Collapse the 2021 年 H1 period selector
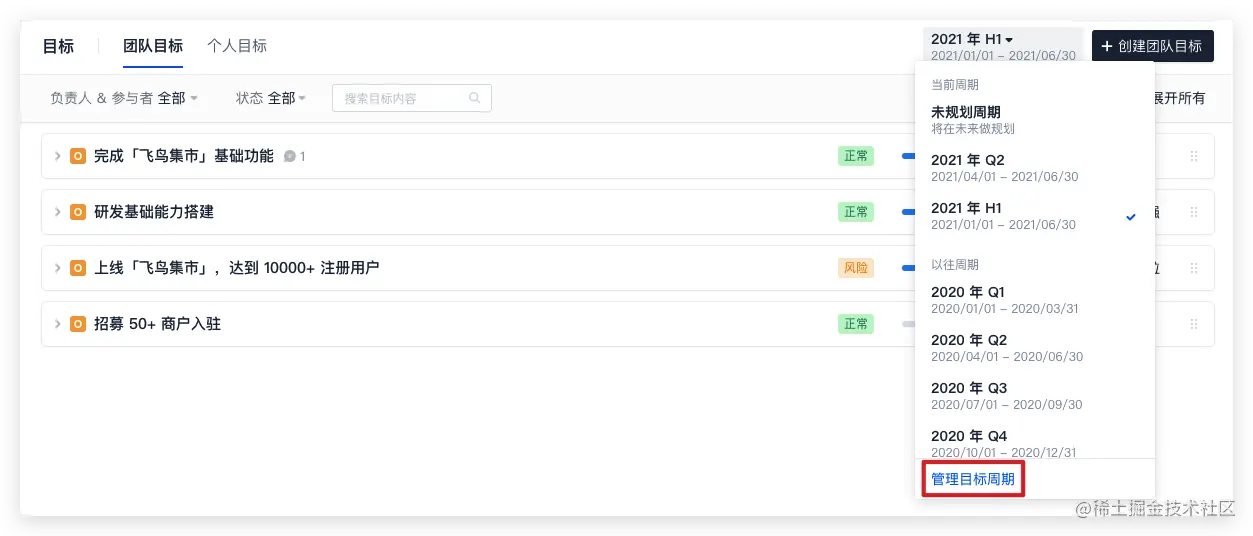 [x=1003, y=46]
